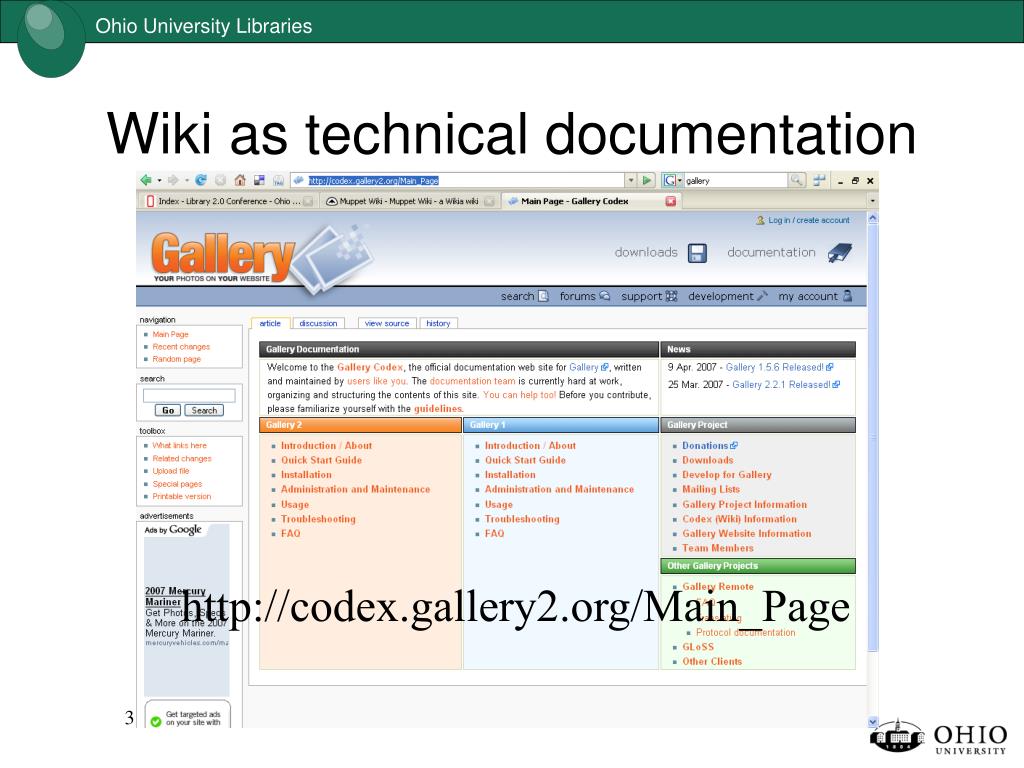Image resolution: width=1024 pixels, height=768 pixels.
Task: Click the user icon beside Log in
Action: pyautogui.click(x=760, y=220)
